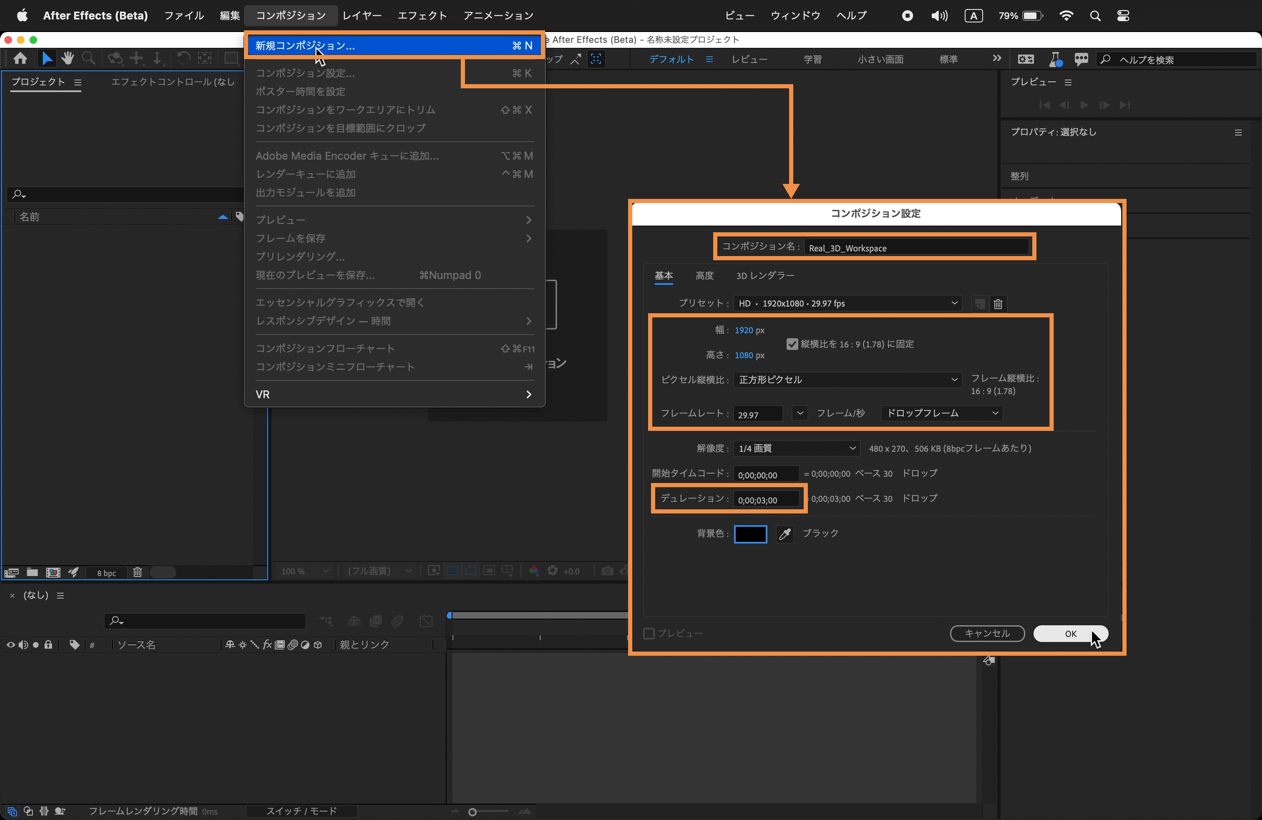Open the (フル画質) resolution dropdown
The width and height of the screenshot is (1262, 820).
tap(378, 571)
